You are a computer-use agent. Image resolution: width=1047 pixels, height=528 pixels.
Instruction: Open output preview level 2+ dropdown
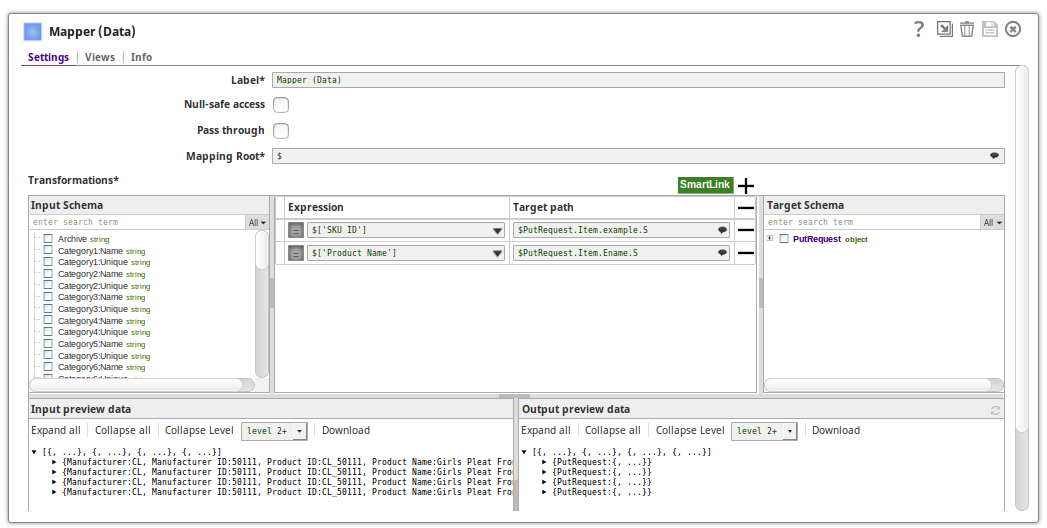pos(790,431)
